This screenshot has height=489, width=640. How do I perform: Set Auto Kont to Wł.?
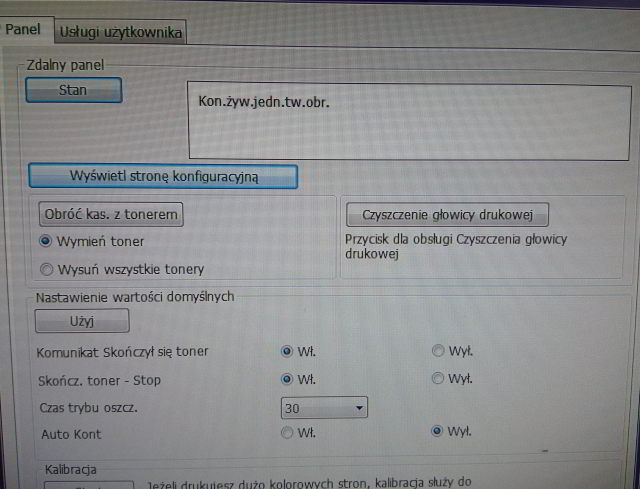[287, 432]
